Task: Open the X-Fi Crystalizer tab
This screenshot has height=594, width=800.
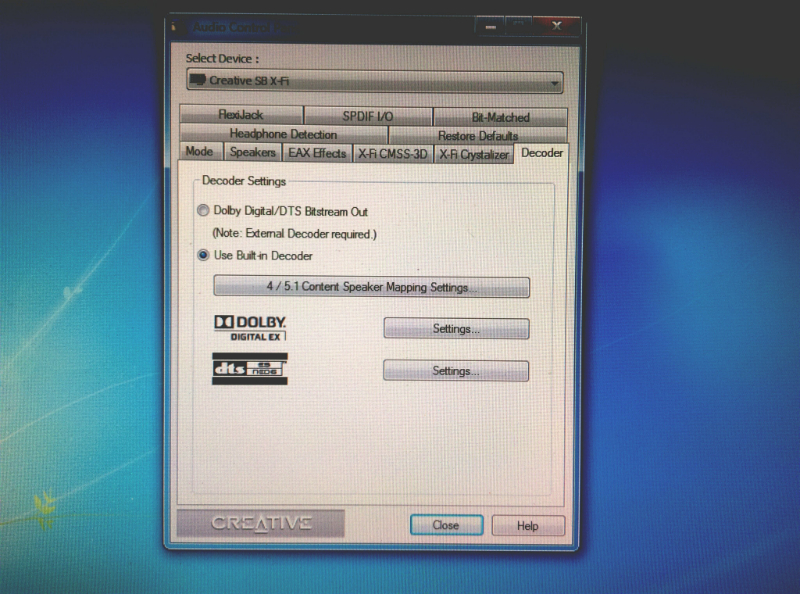Action: pos(474,155)
